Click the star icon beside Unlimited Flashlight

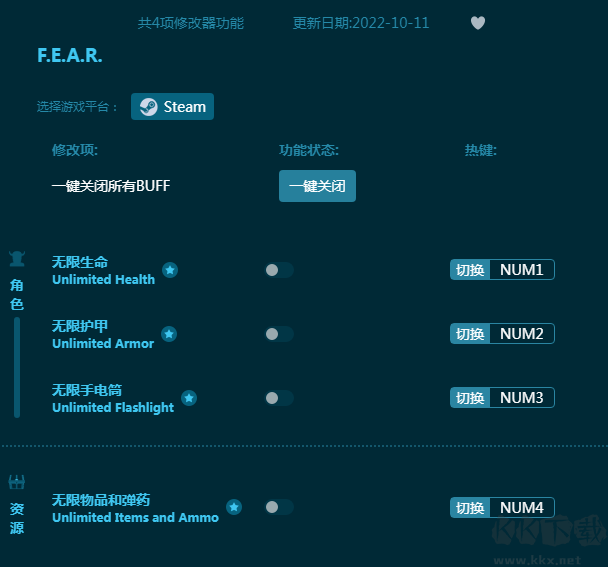click(189, 398)
